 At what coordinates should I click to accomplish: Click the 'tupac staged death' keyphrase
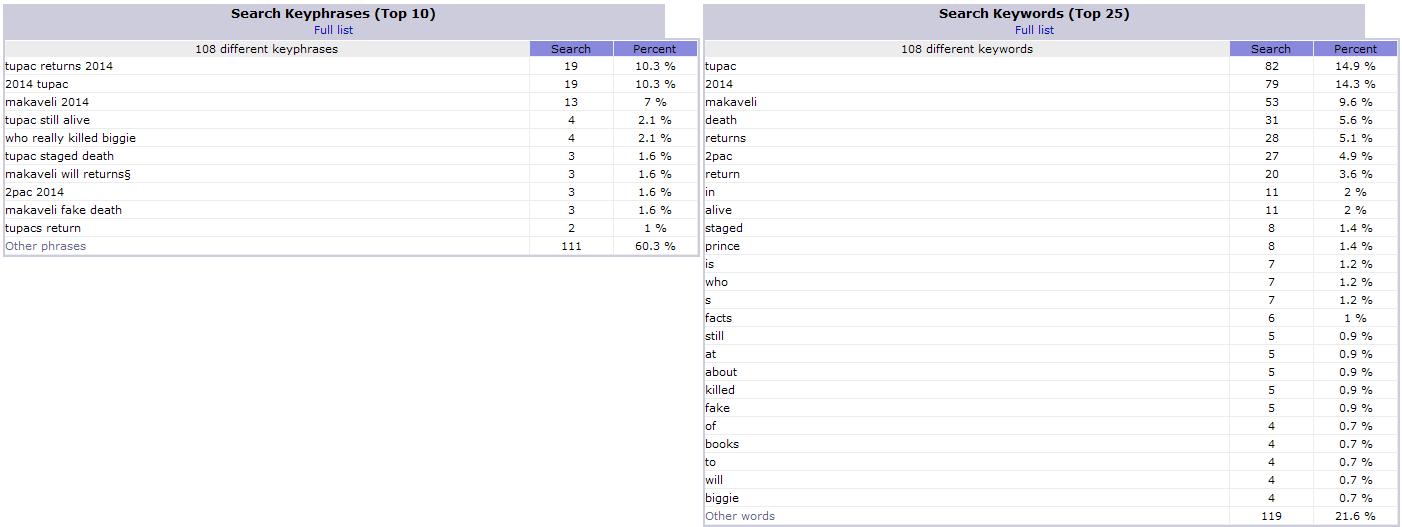pyautogui.click(x=59, y=156)
